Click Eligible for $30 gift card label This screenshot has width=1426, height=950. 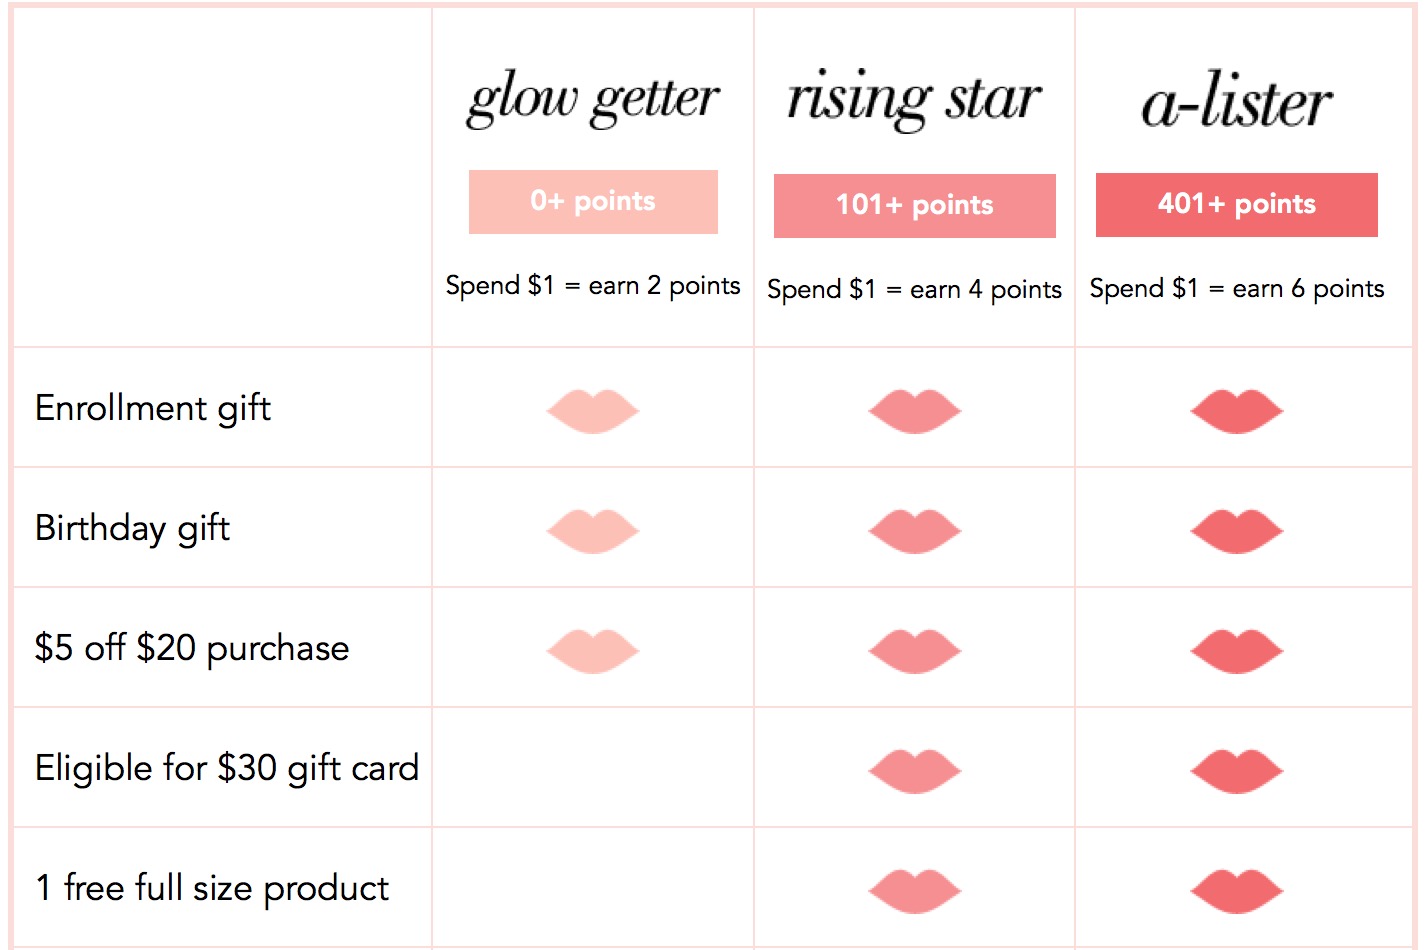tap(227, 768)
